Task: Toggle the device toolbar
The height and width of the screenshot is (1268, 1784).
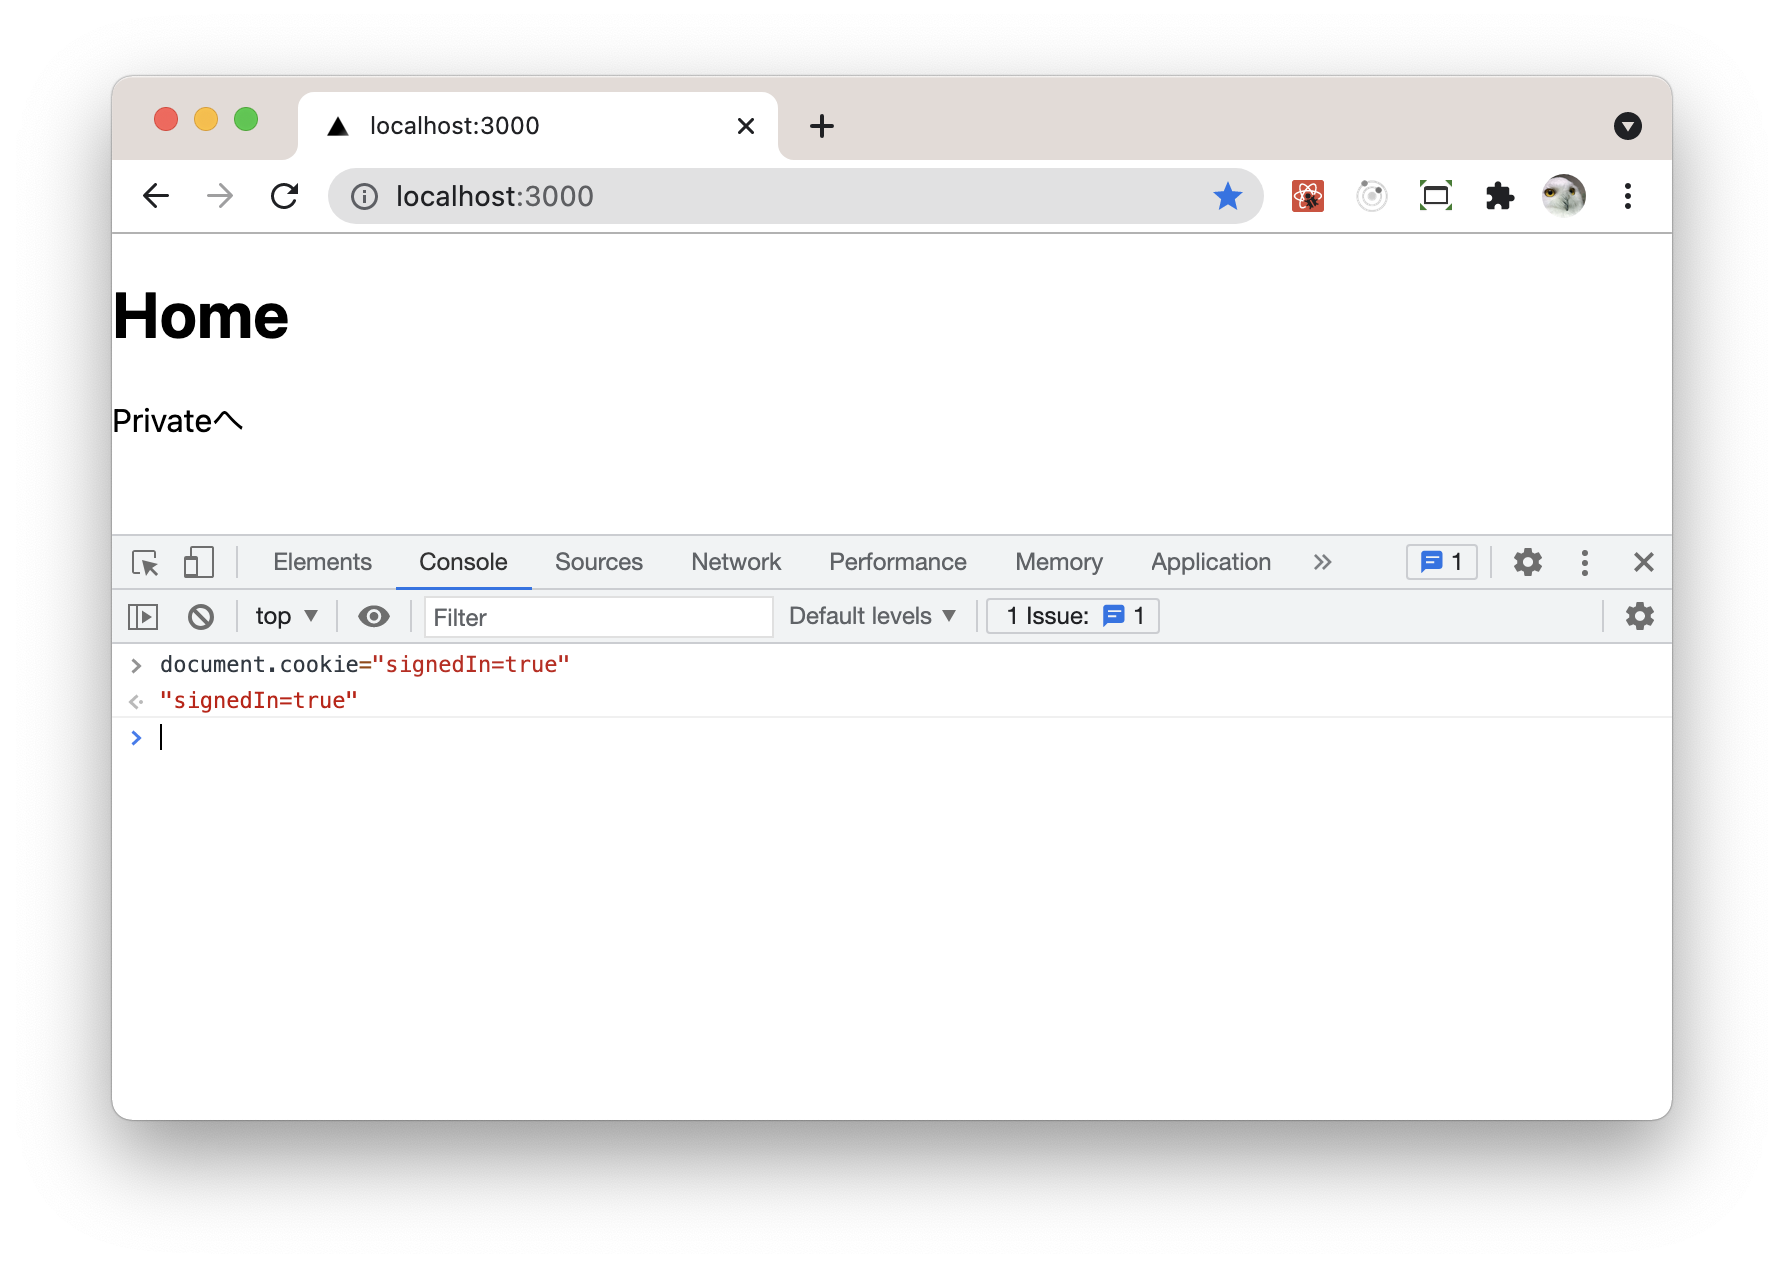Action: coord(199,562)
